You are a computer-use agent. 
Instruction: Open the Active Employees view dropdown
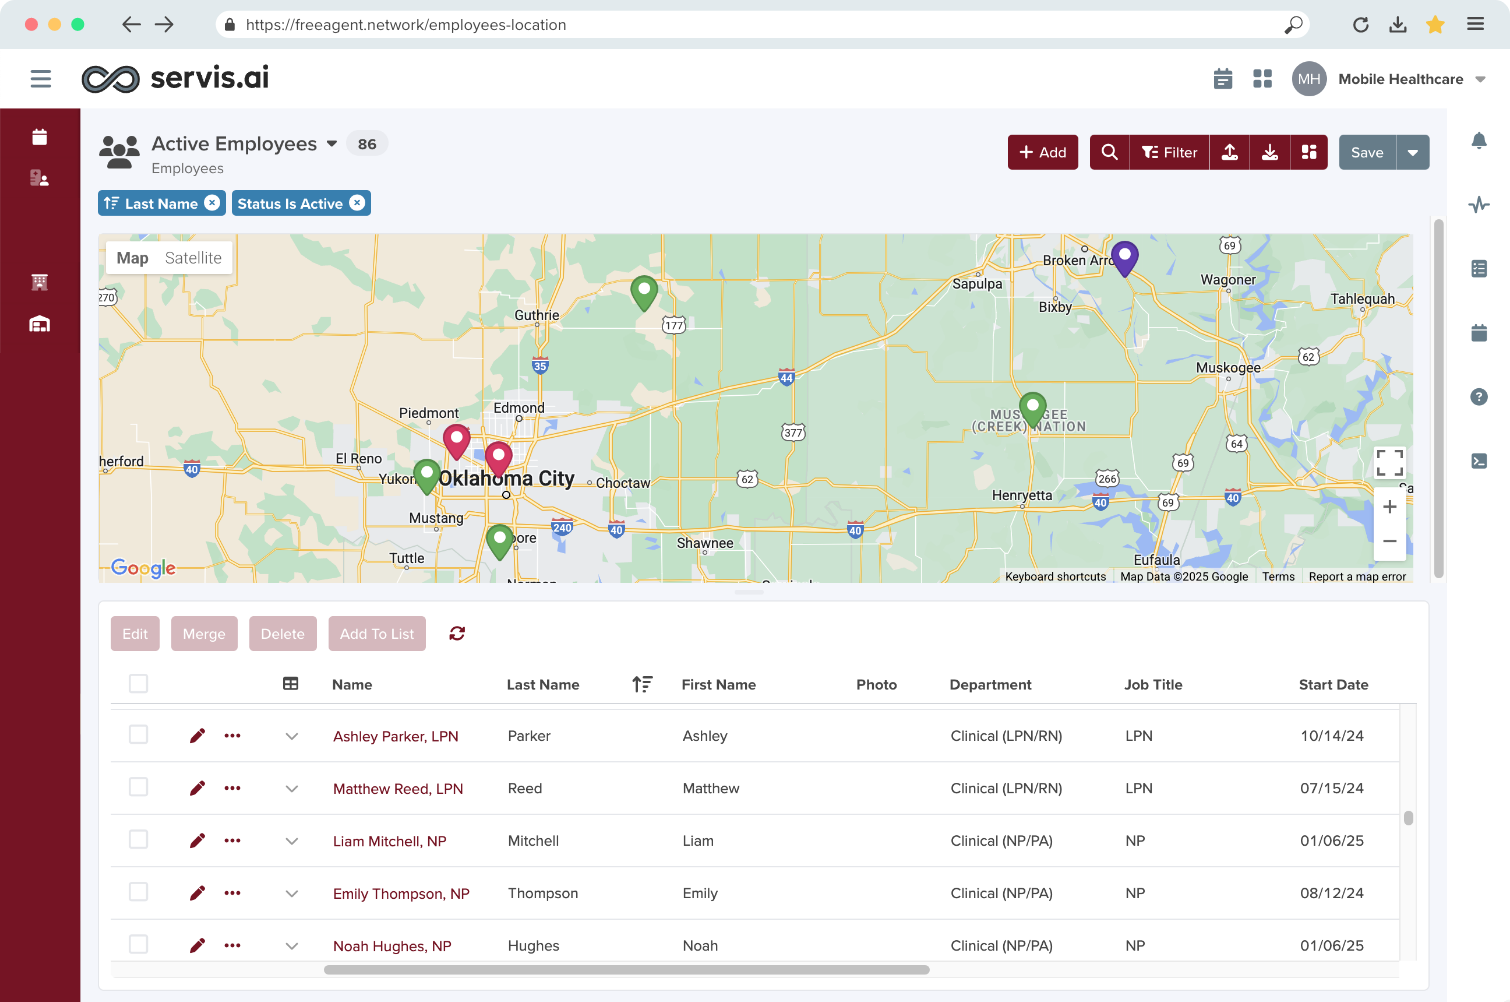332,144
